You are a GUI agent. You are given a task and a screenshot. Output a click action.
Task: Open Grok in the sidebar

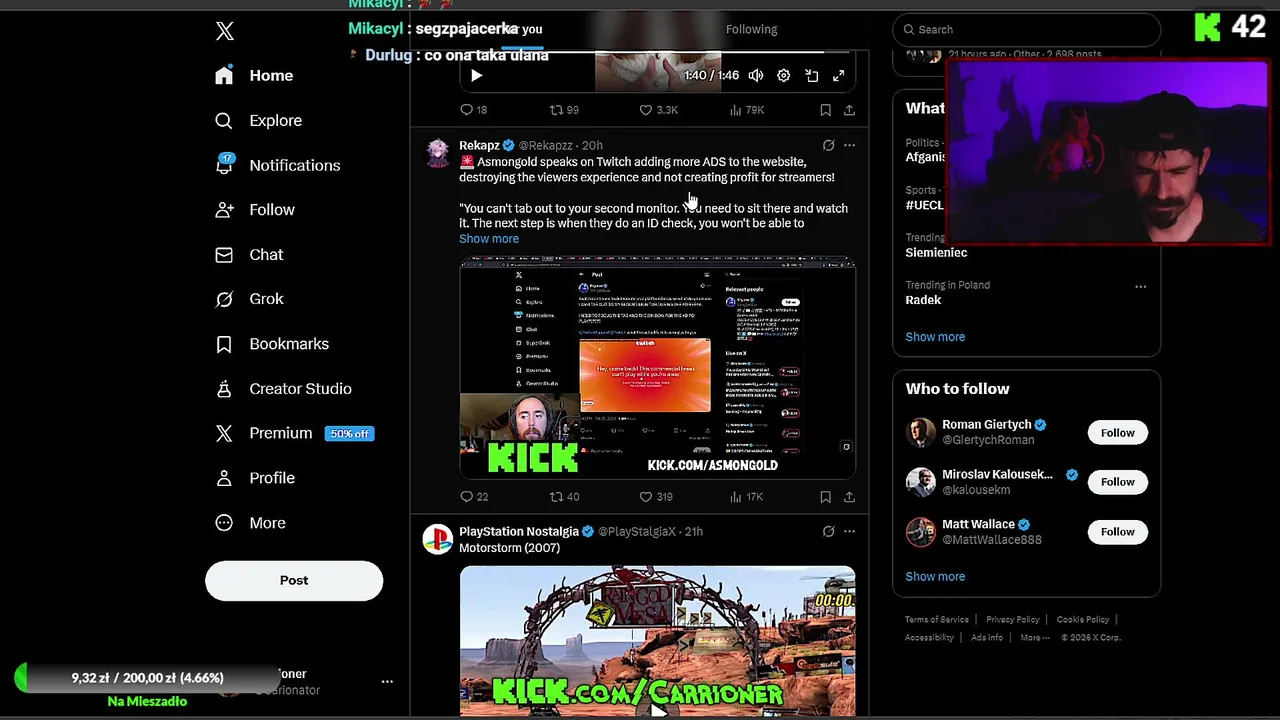(x=250, y=299)
